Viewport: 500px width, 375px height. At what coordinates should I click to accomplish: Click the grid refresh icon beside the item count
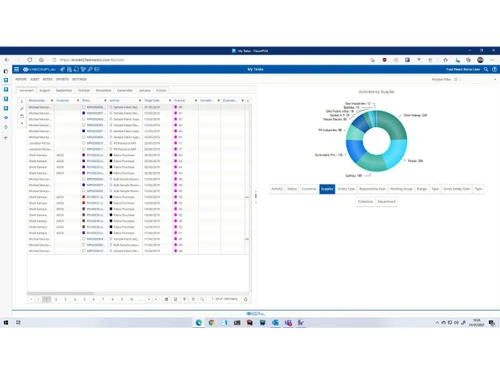point(246,299)
